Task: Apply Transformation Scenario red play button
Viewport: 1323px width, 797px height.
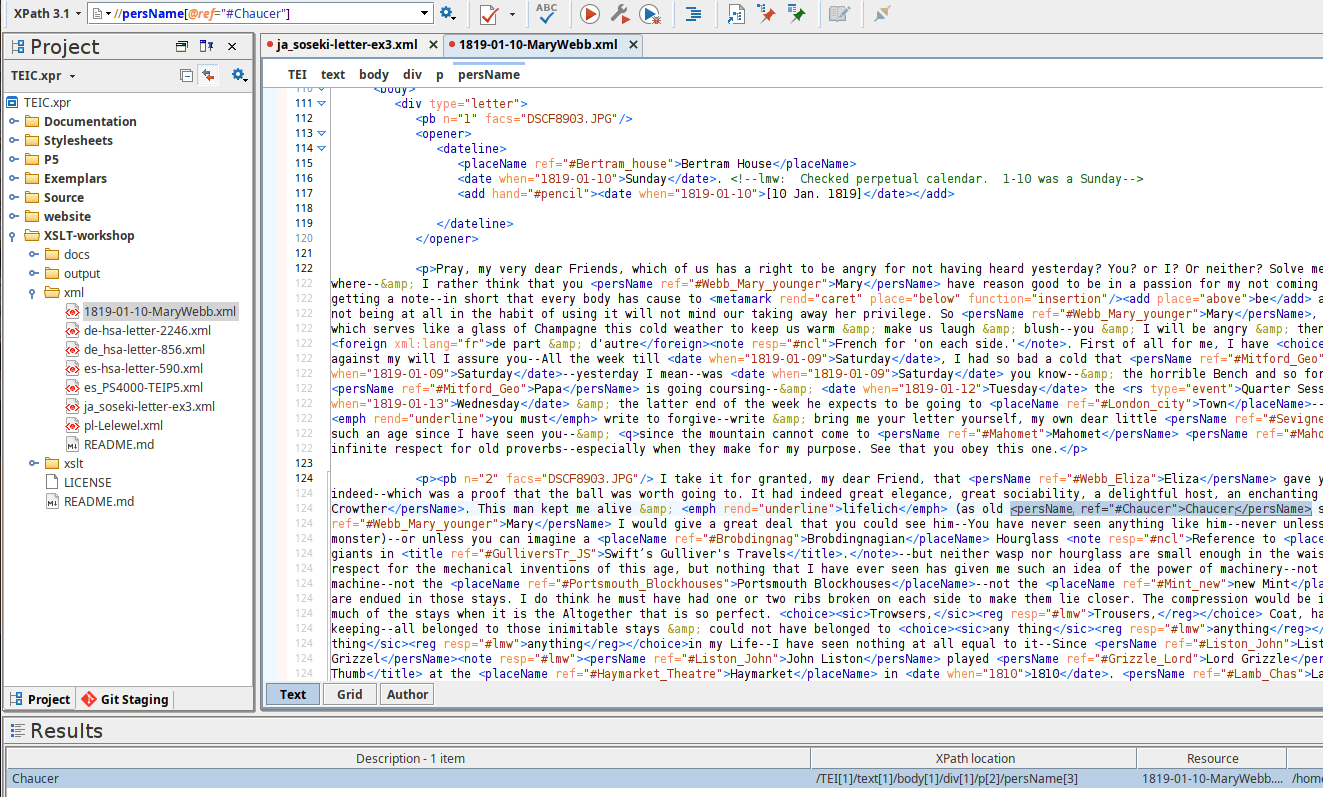Action: coord(589,14)
